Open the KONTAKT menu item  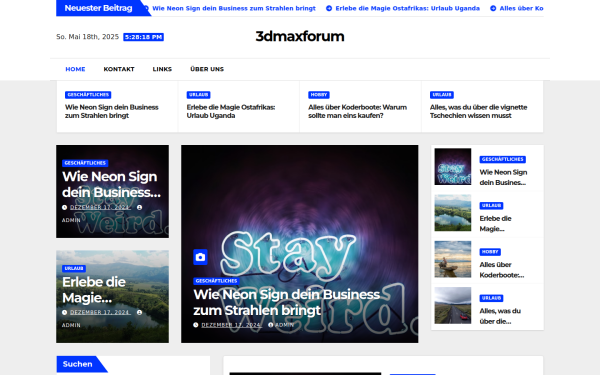point(119,69)
